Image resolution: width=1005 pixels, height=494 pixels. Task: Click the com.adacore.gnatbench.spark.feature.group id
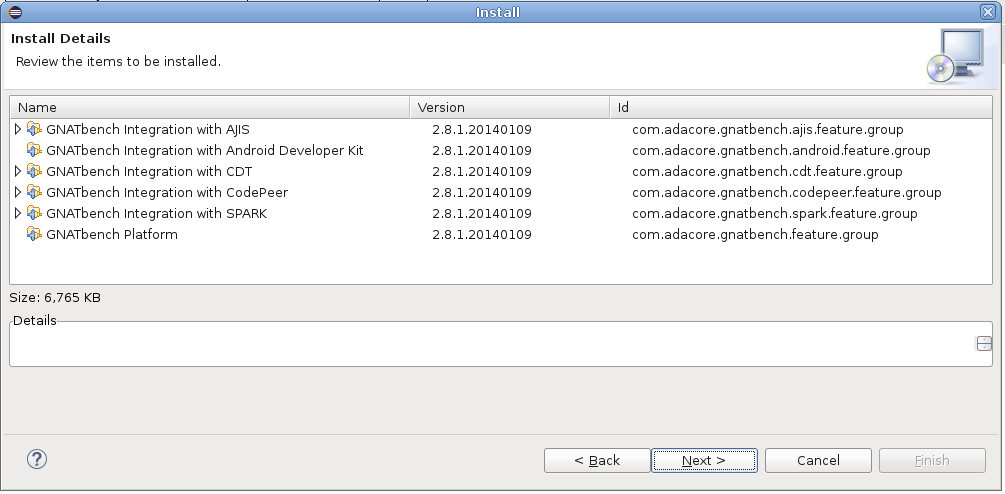(775, 213)
